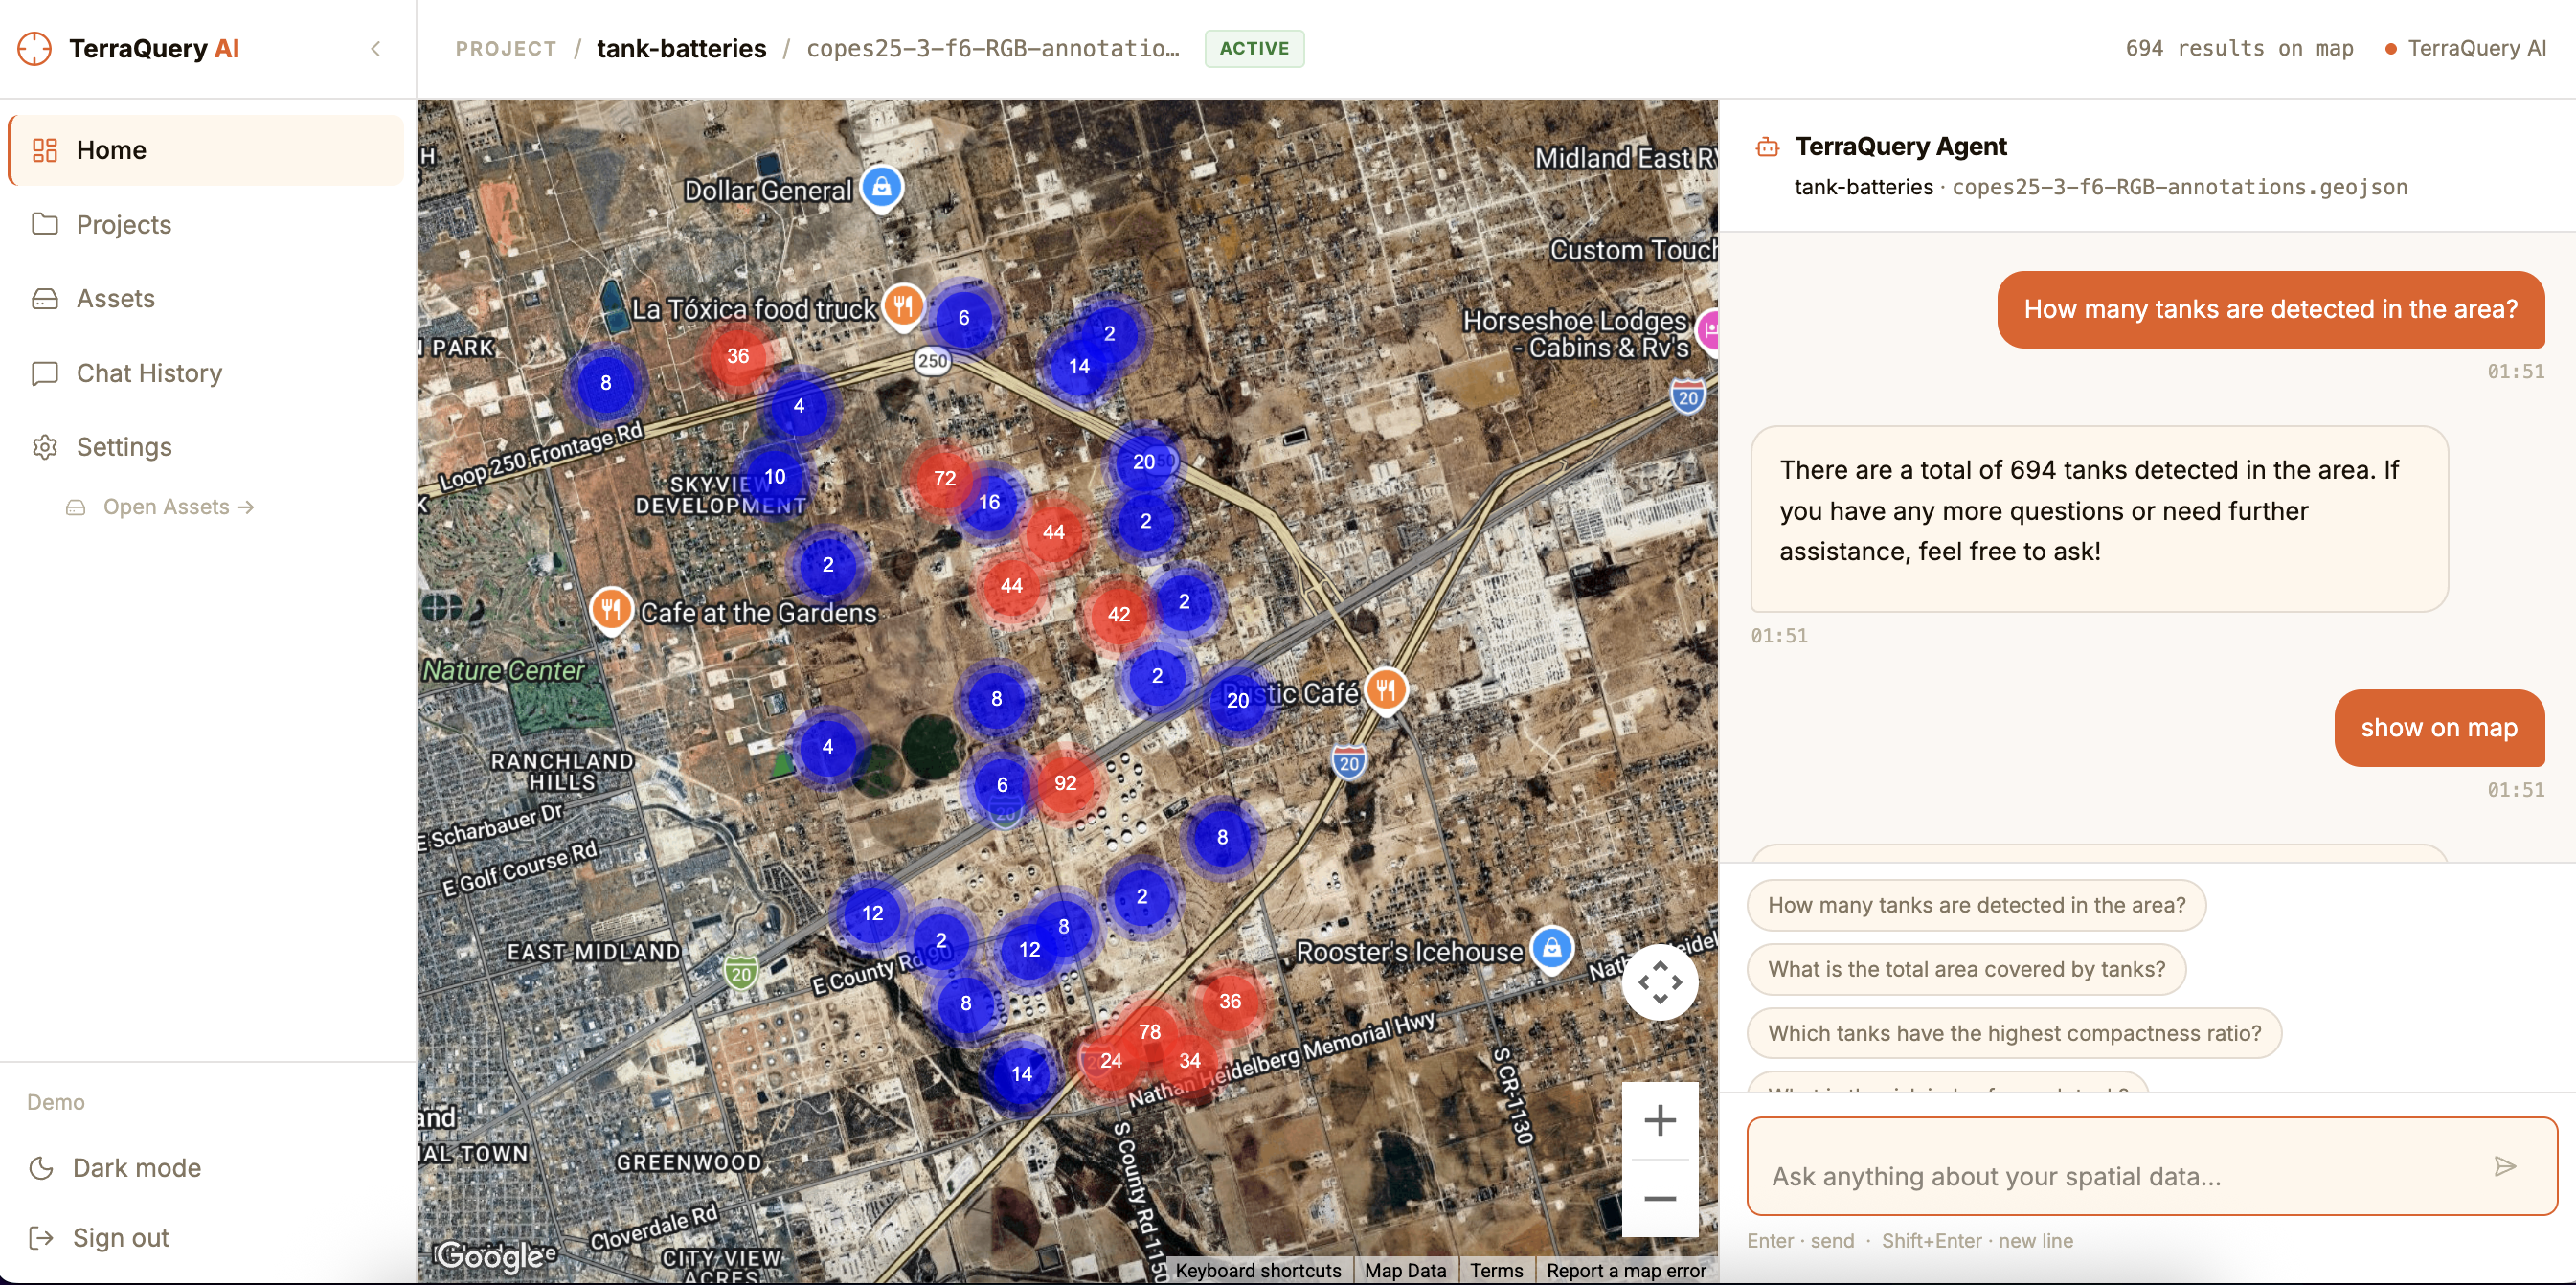The image size is (2576, 1285).
Task: Click the Projects folder icon
Action: point(45,223)
